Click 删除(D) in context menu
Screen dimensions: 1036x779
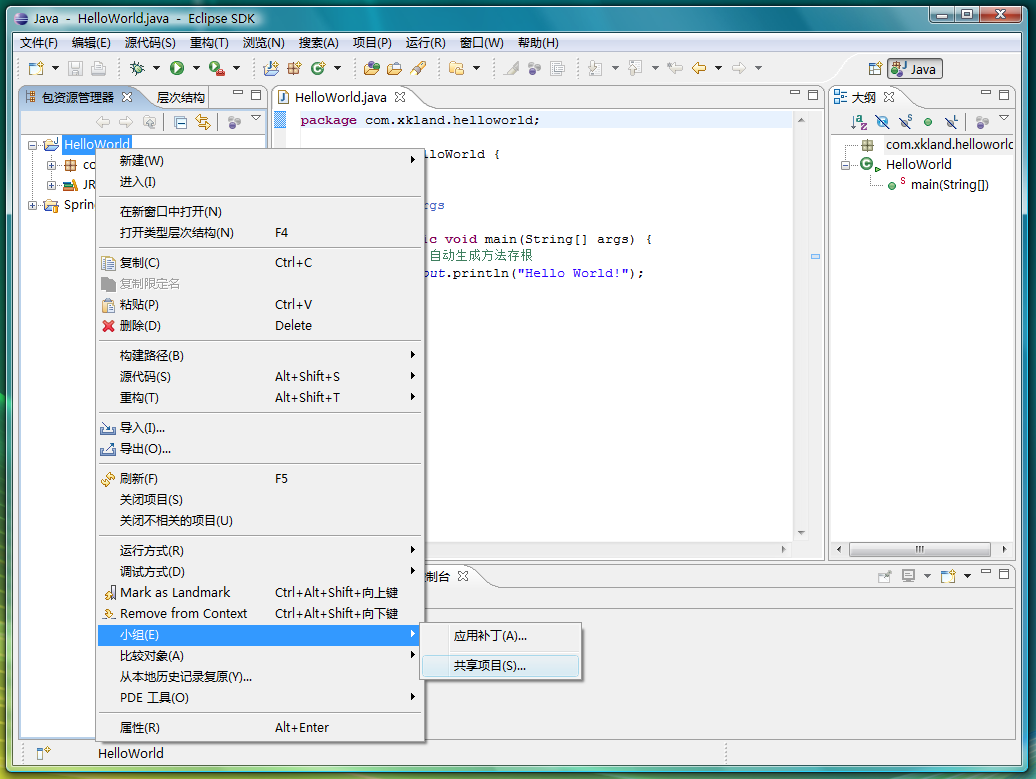pyautogui.click(x=260, y=326)
